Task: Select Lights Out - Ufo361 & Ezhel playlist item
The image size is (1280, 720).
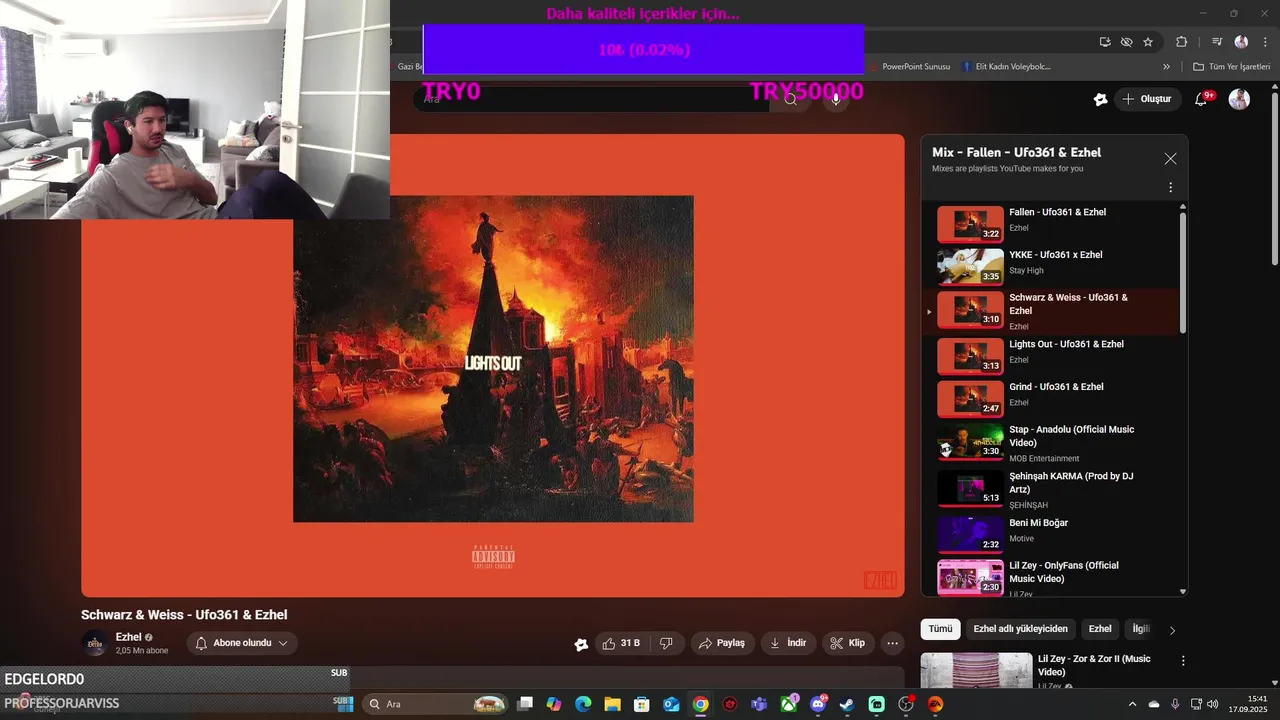Action: click(1052, 356)
